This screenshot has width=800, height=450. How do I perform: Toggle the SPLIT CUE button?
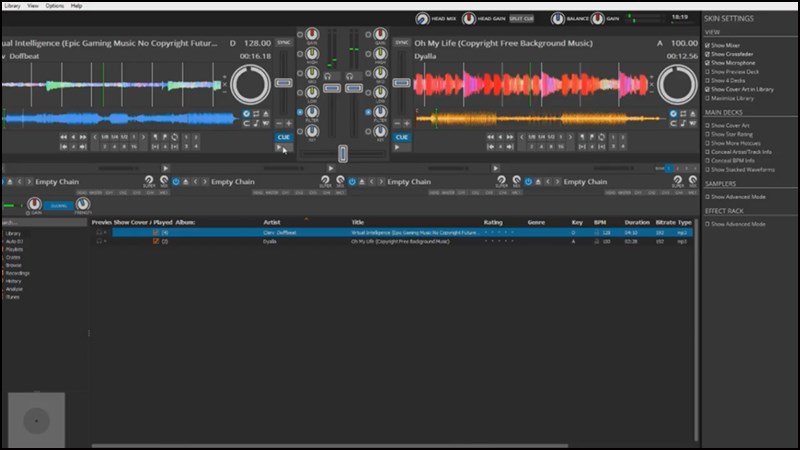click(521, 18)
